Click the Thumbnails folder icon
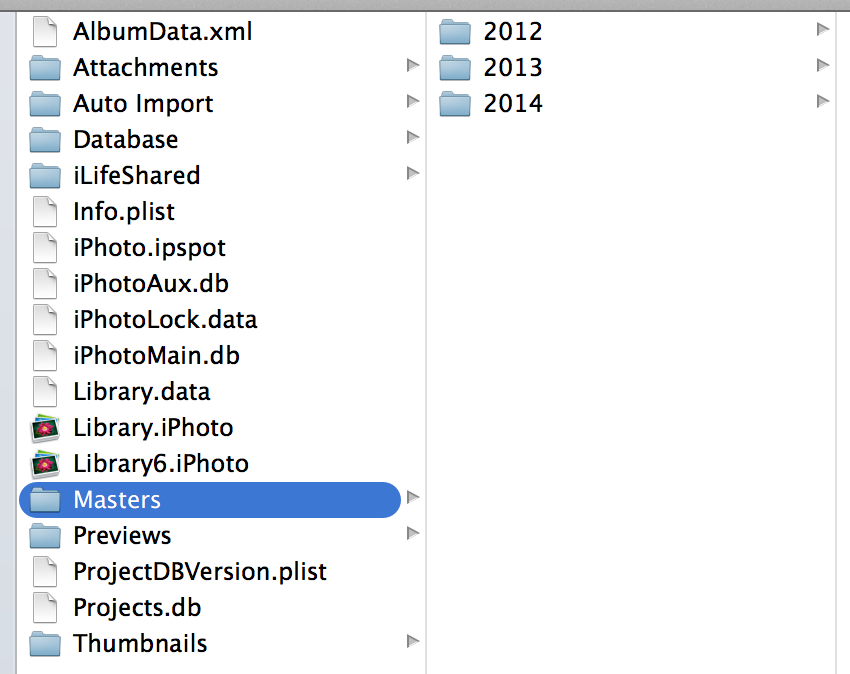This screenshot has height=674, width=850. [x=45, y=644]
